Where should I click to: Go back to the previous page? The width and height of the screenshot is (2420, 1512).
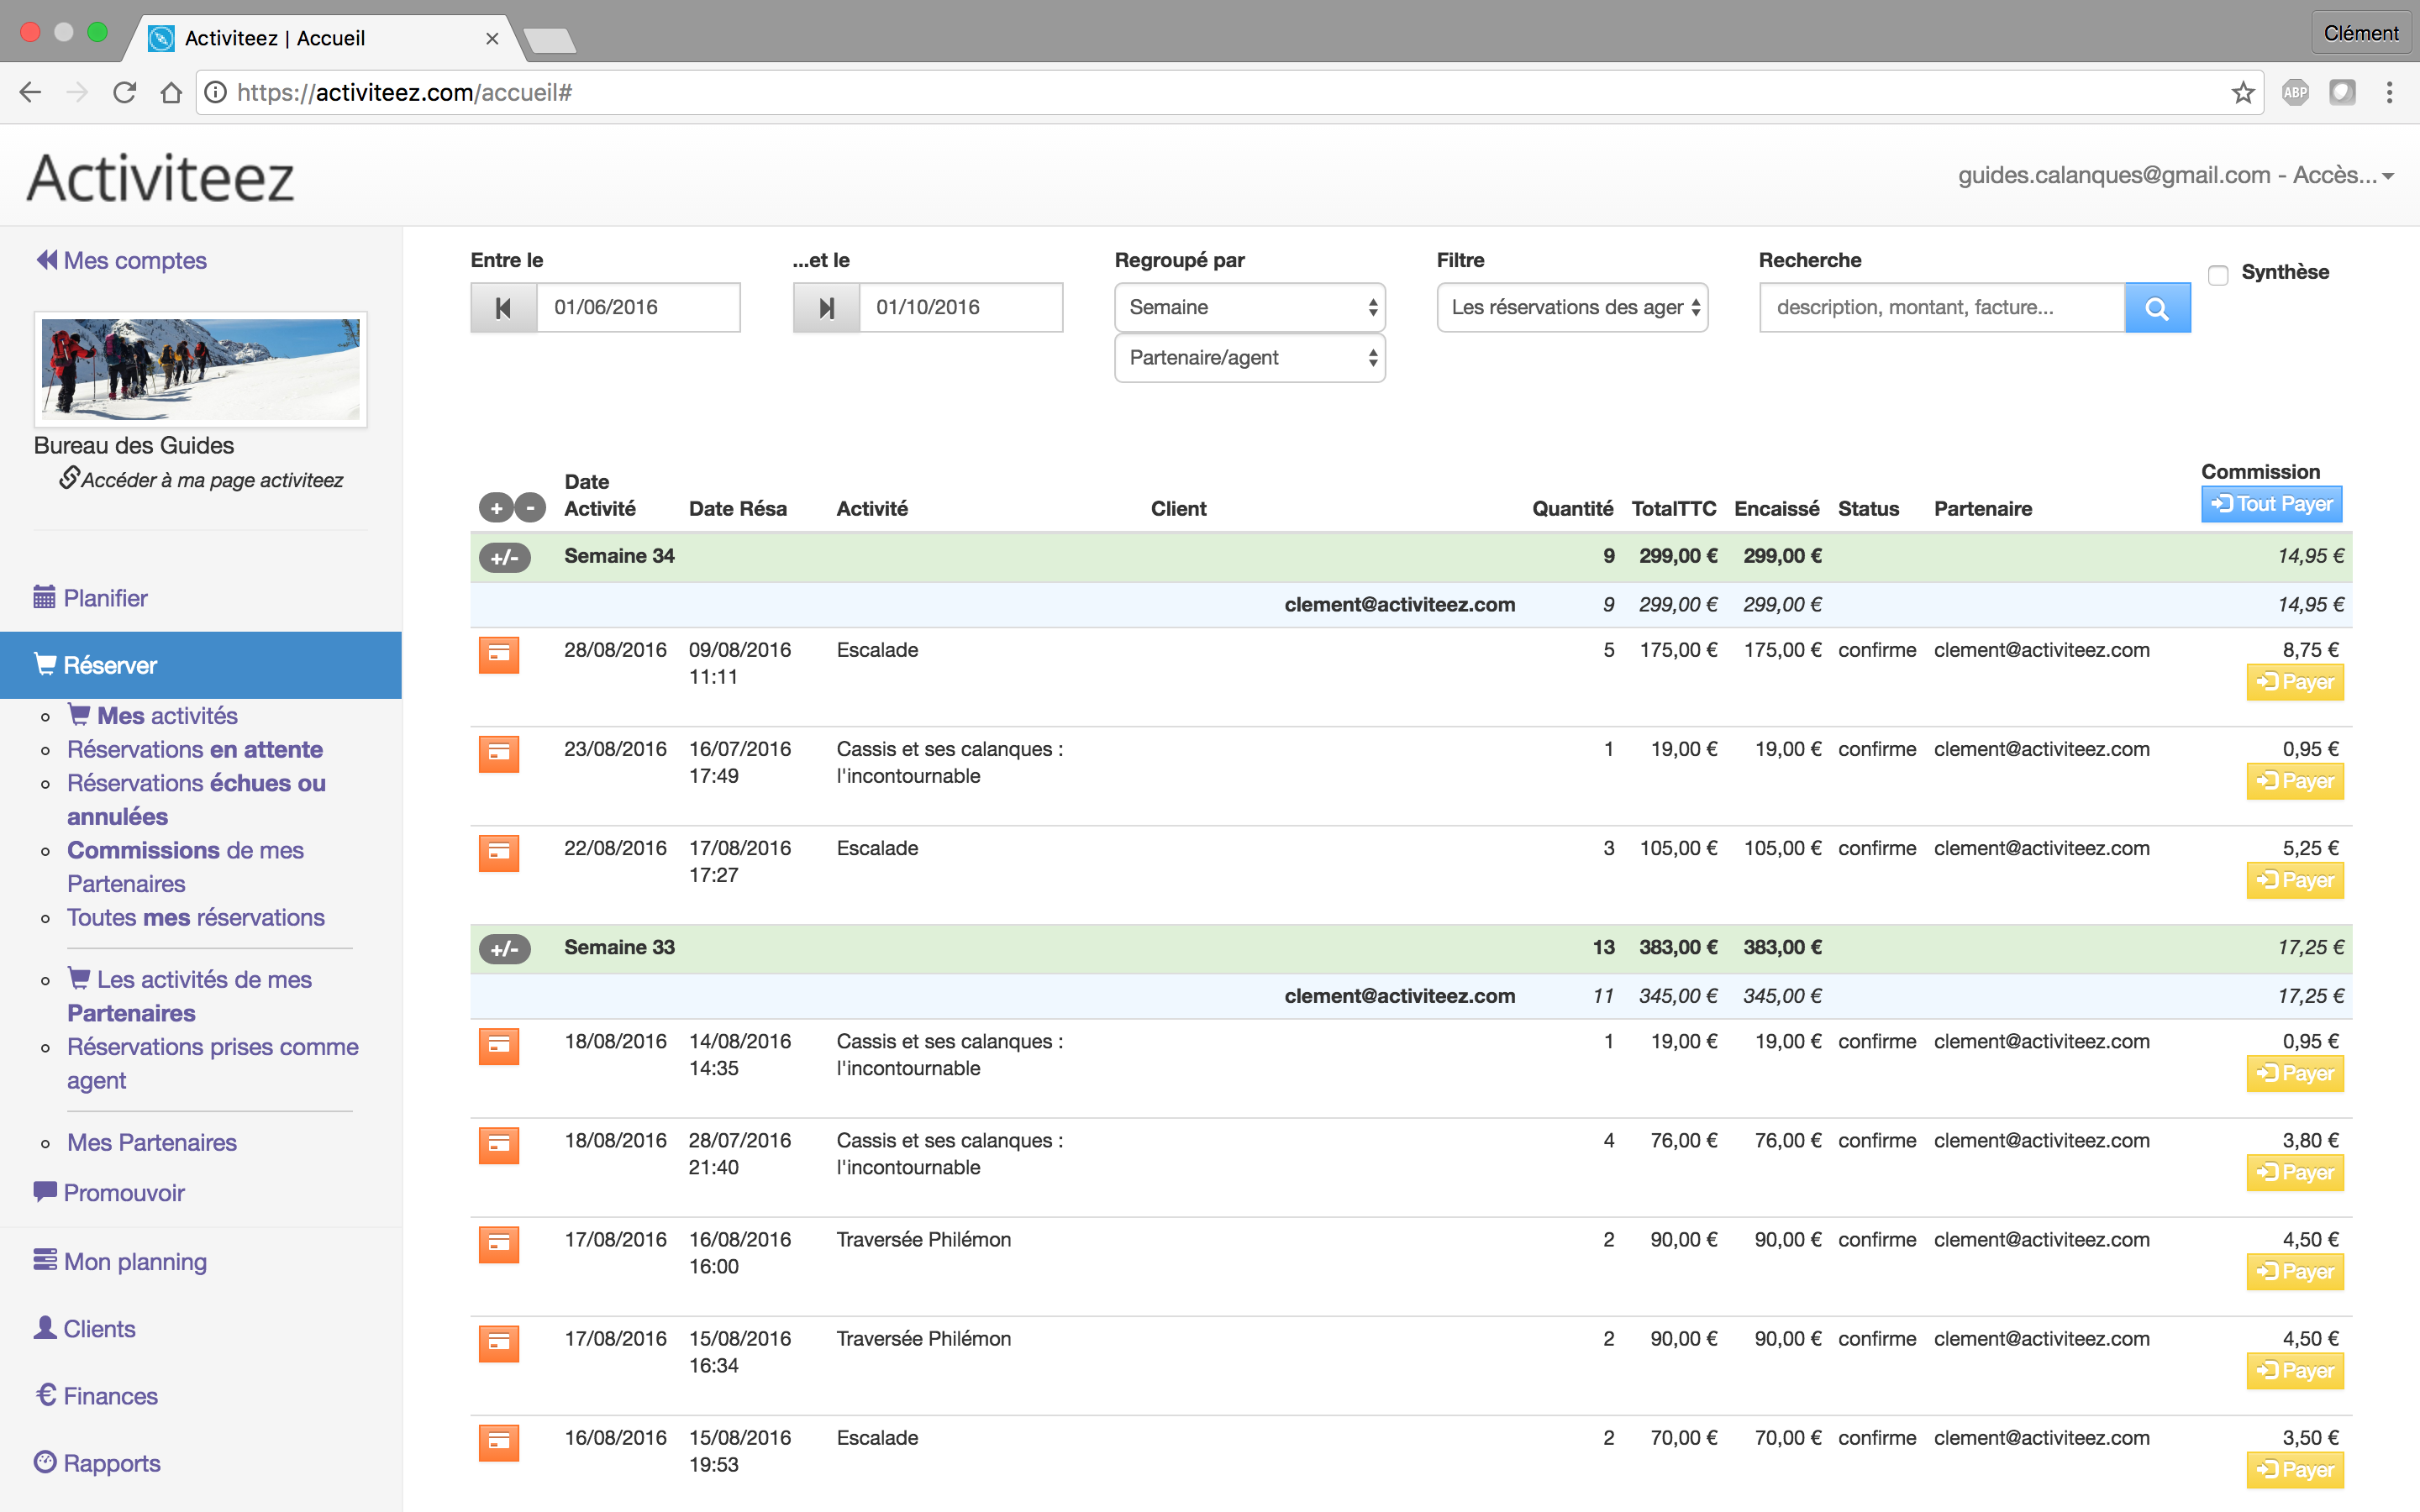point(30,93)
